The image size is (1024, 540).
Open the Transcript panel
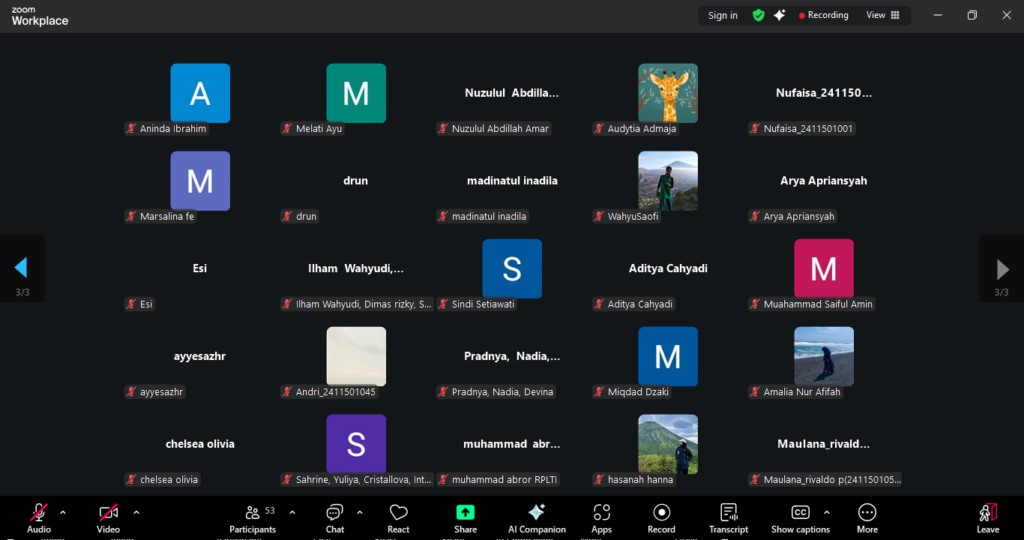[728, 517]
